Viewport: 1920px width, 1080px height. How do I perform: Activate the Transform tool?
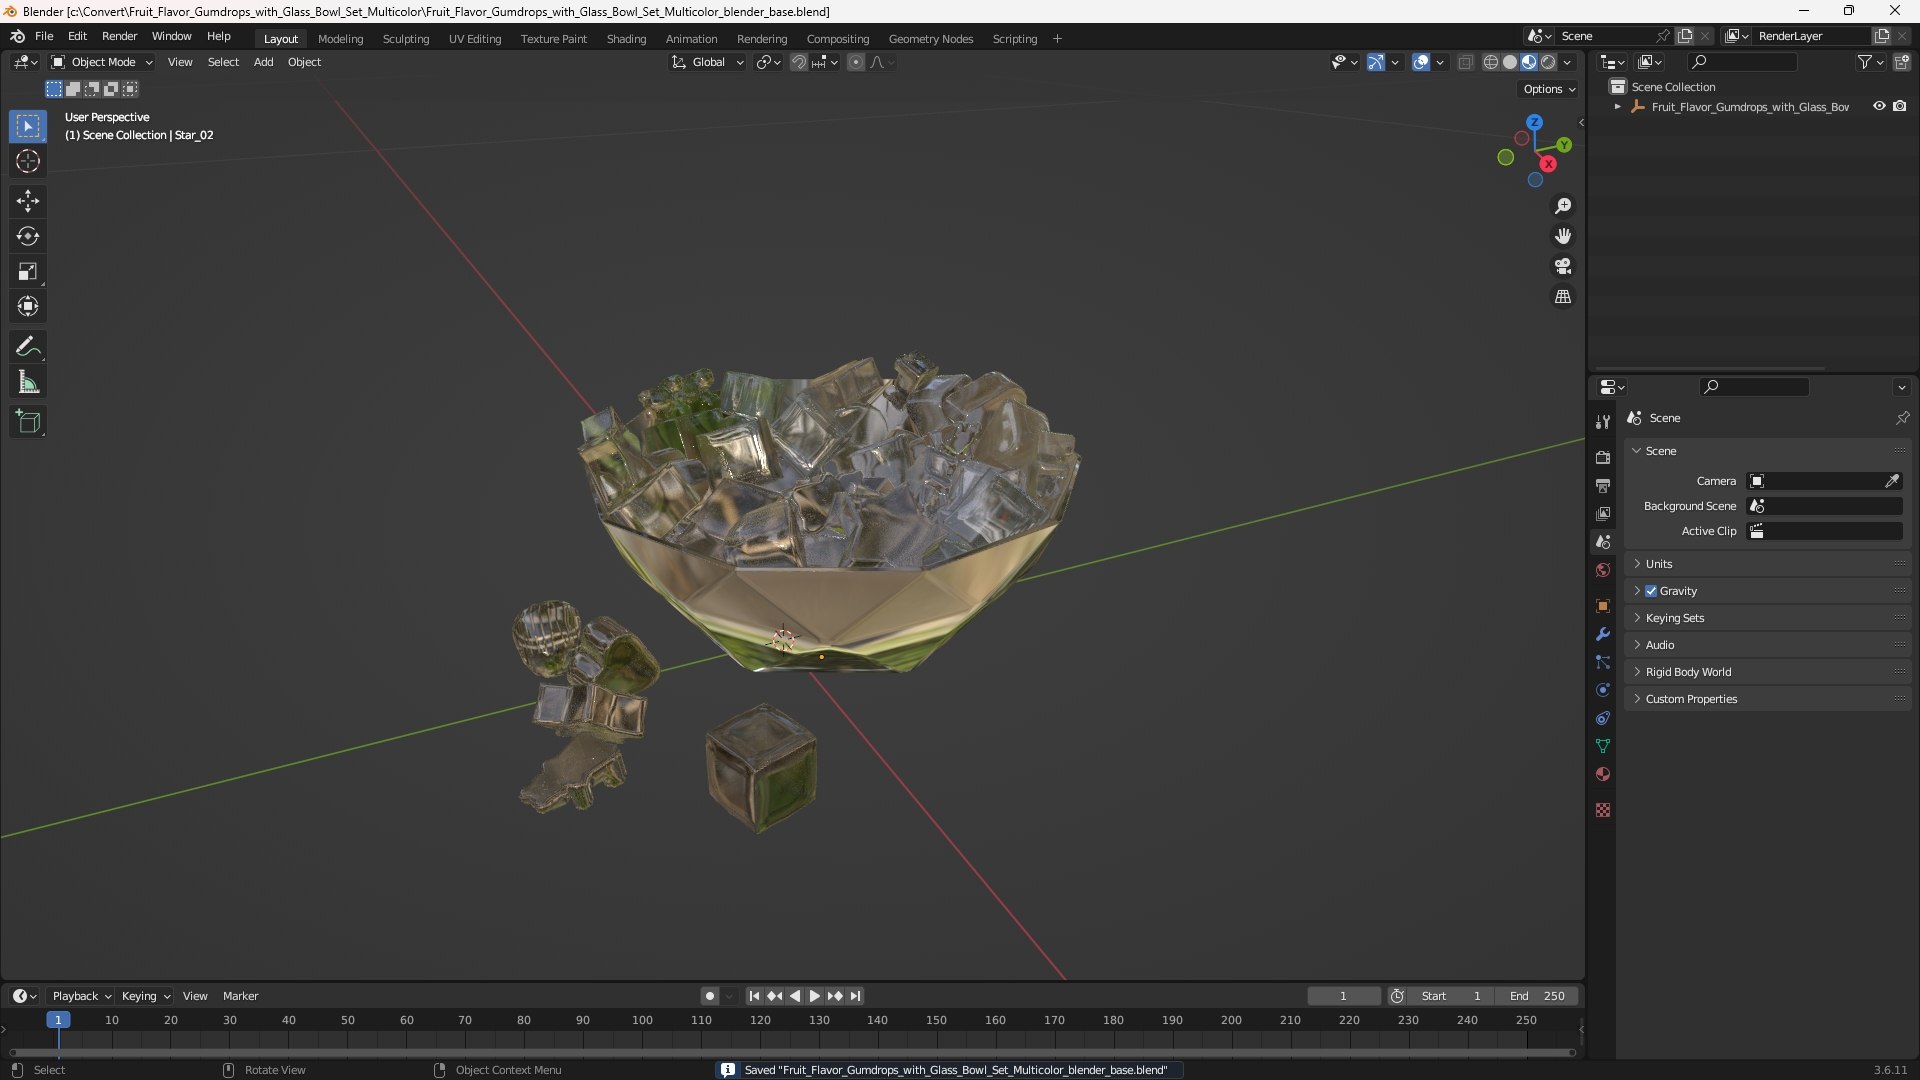click(x=28, y=306)
